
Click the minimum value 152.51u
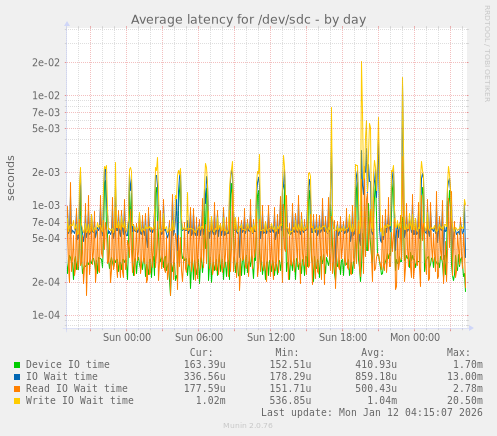(290, 364)
